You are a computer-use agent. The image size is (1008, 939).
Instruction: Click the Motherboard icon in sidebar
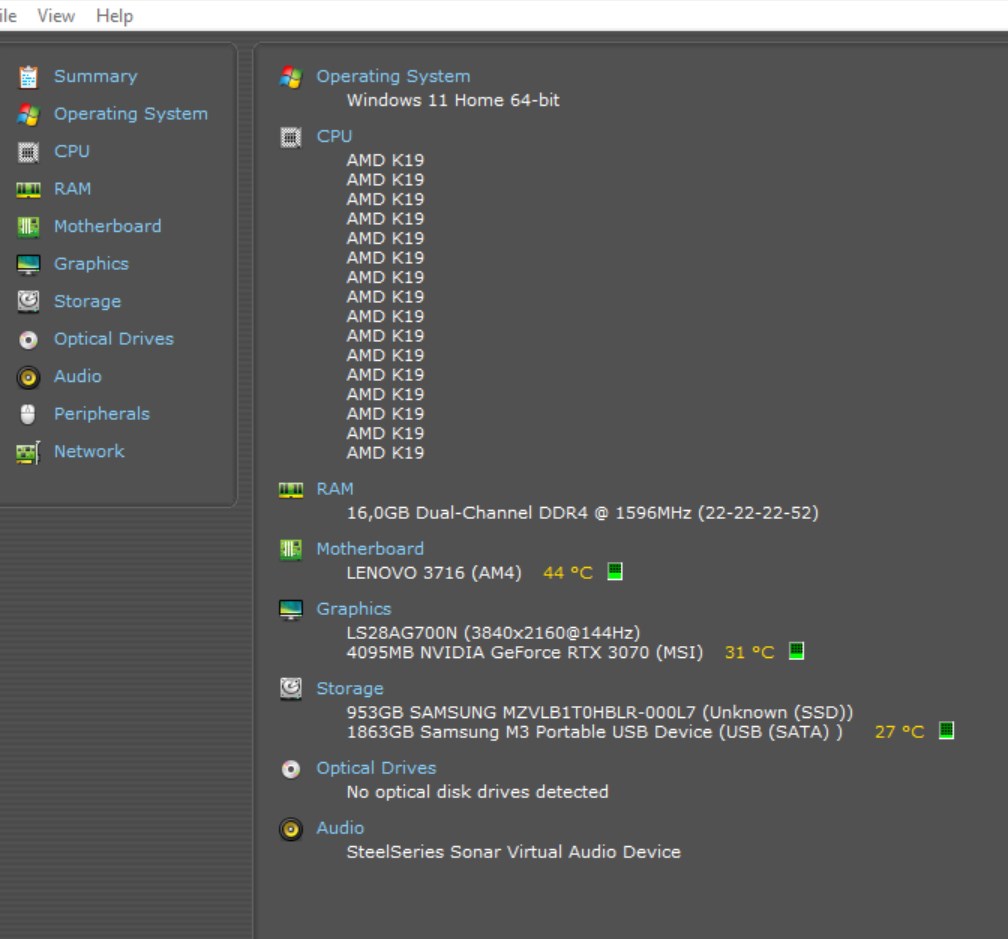pos(28,227)
